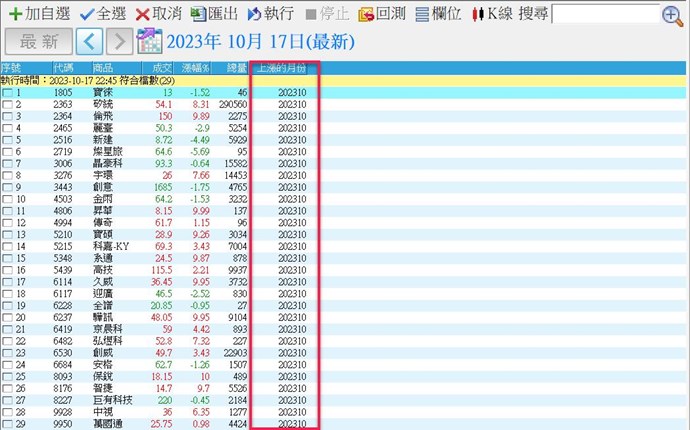
Task: Open the calendar date picker icon
Action: (149, 41)
